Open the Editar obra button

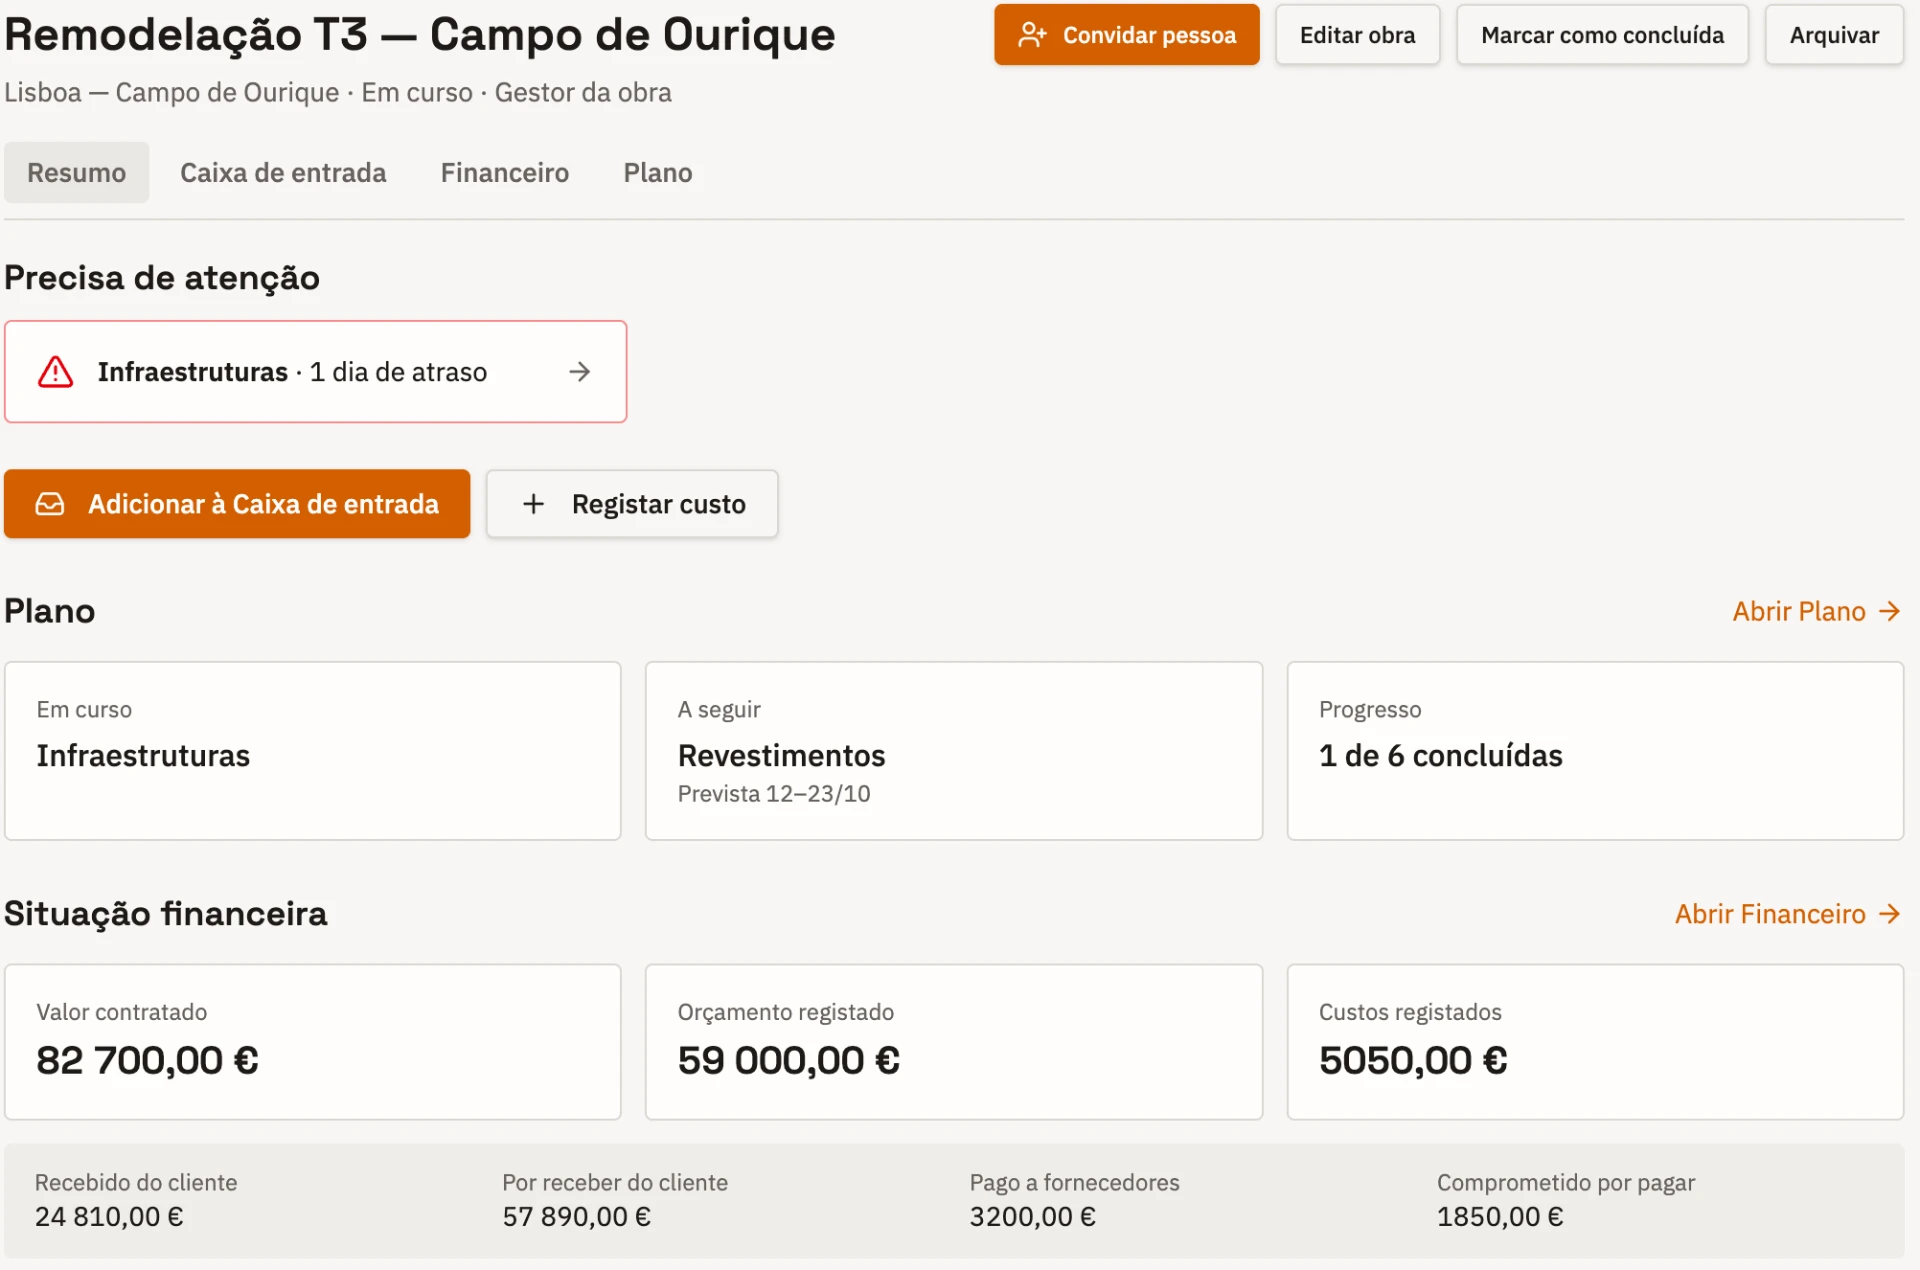point(1358,35)
